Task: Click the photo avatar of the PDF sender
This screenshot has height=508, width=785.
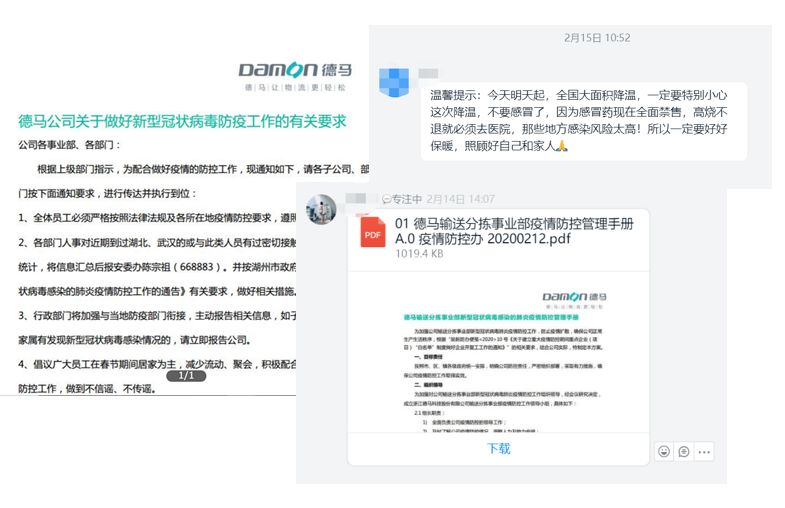Action: tap(320, 209)
